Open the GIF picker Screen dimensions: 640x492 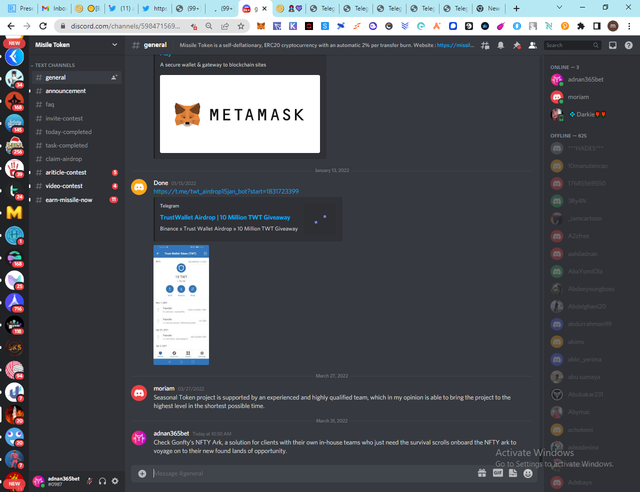(498, 473)
